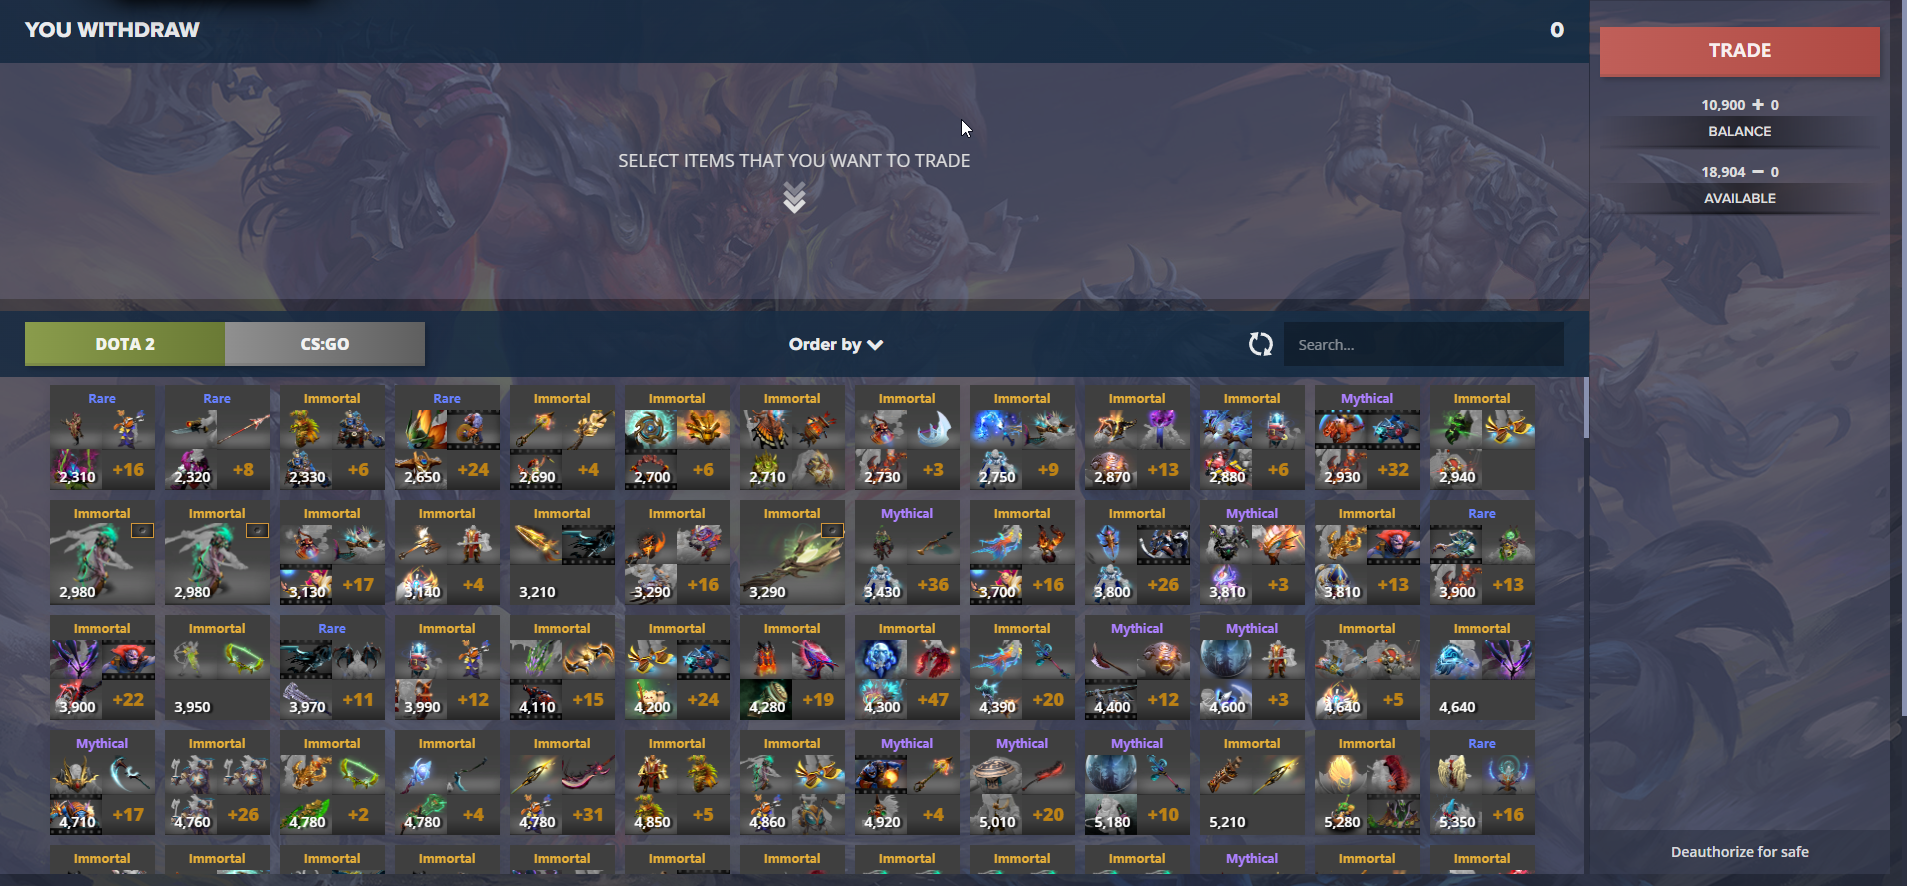Image resolution: width=1907 pixels, height=886 pixels.
Task: Select the Immortal item priced 3,950
Action: point(217,667)
